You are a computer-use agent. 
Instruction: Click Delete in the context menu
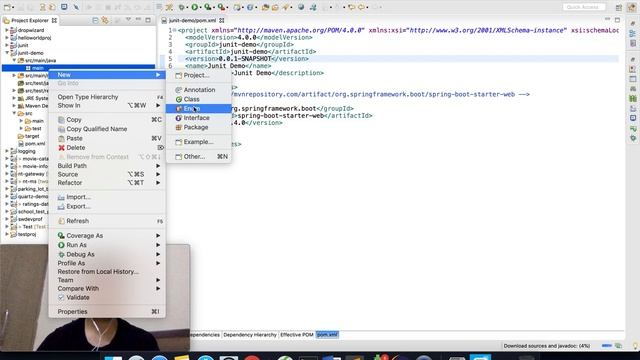pos(107,148)
